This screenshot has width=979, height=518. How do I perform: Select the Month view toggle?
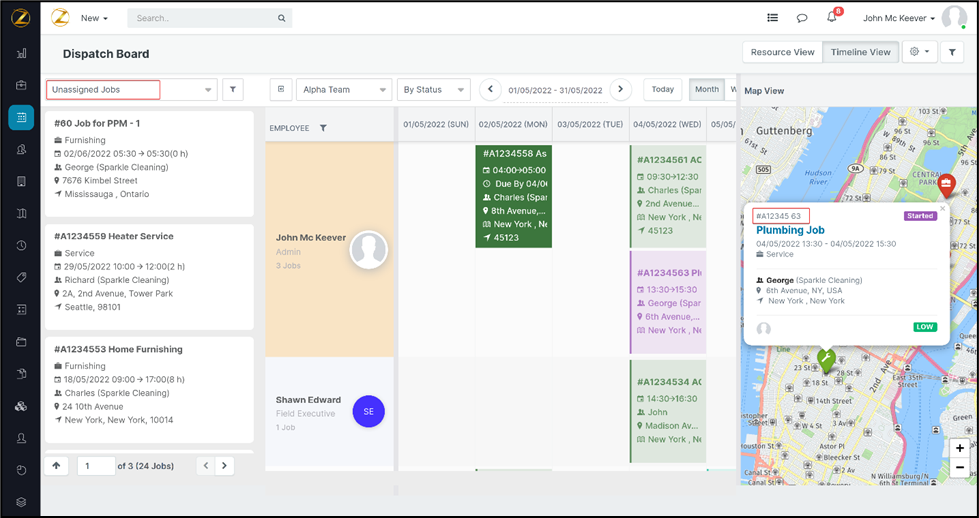tap(706, 89)
